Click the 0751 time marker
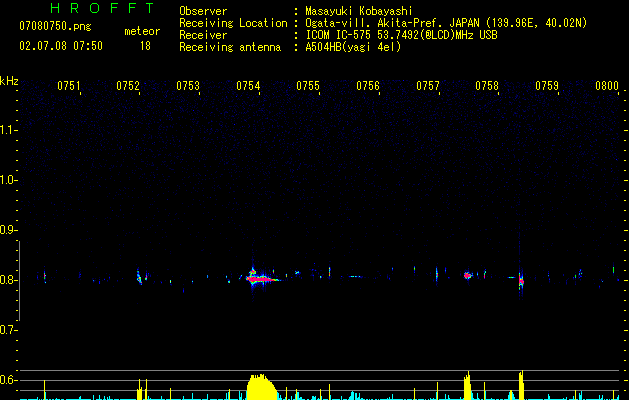629x400 pixels. 69,86
